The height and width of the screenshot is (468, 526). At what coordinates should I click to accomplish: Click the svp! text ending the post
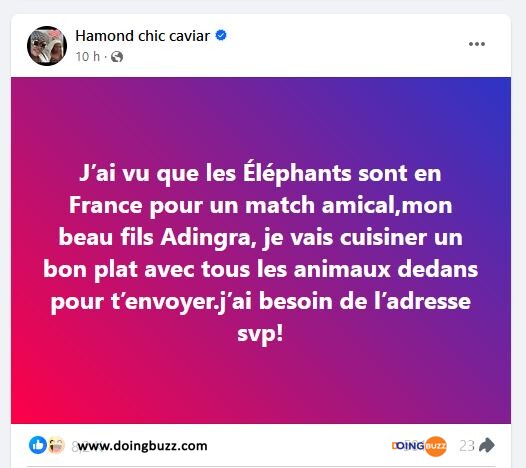(260, 334)
